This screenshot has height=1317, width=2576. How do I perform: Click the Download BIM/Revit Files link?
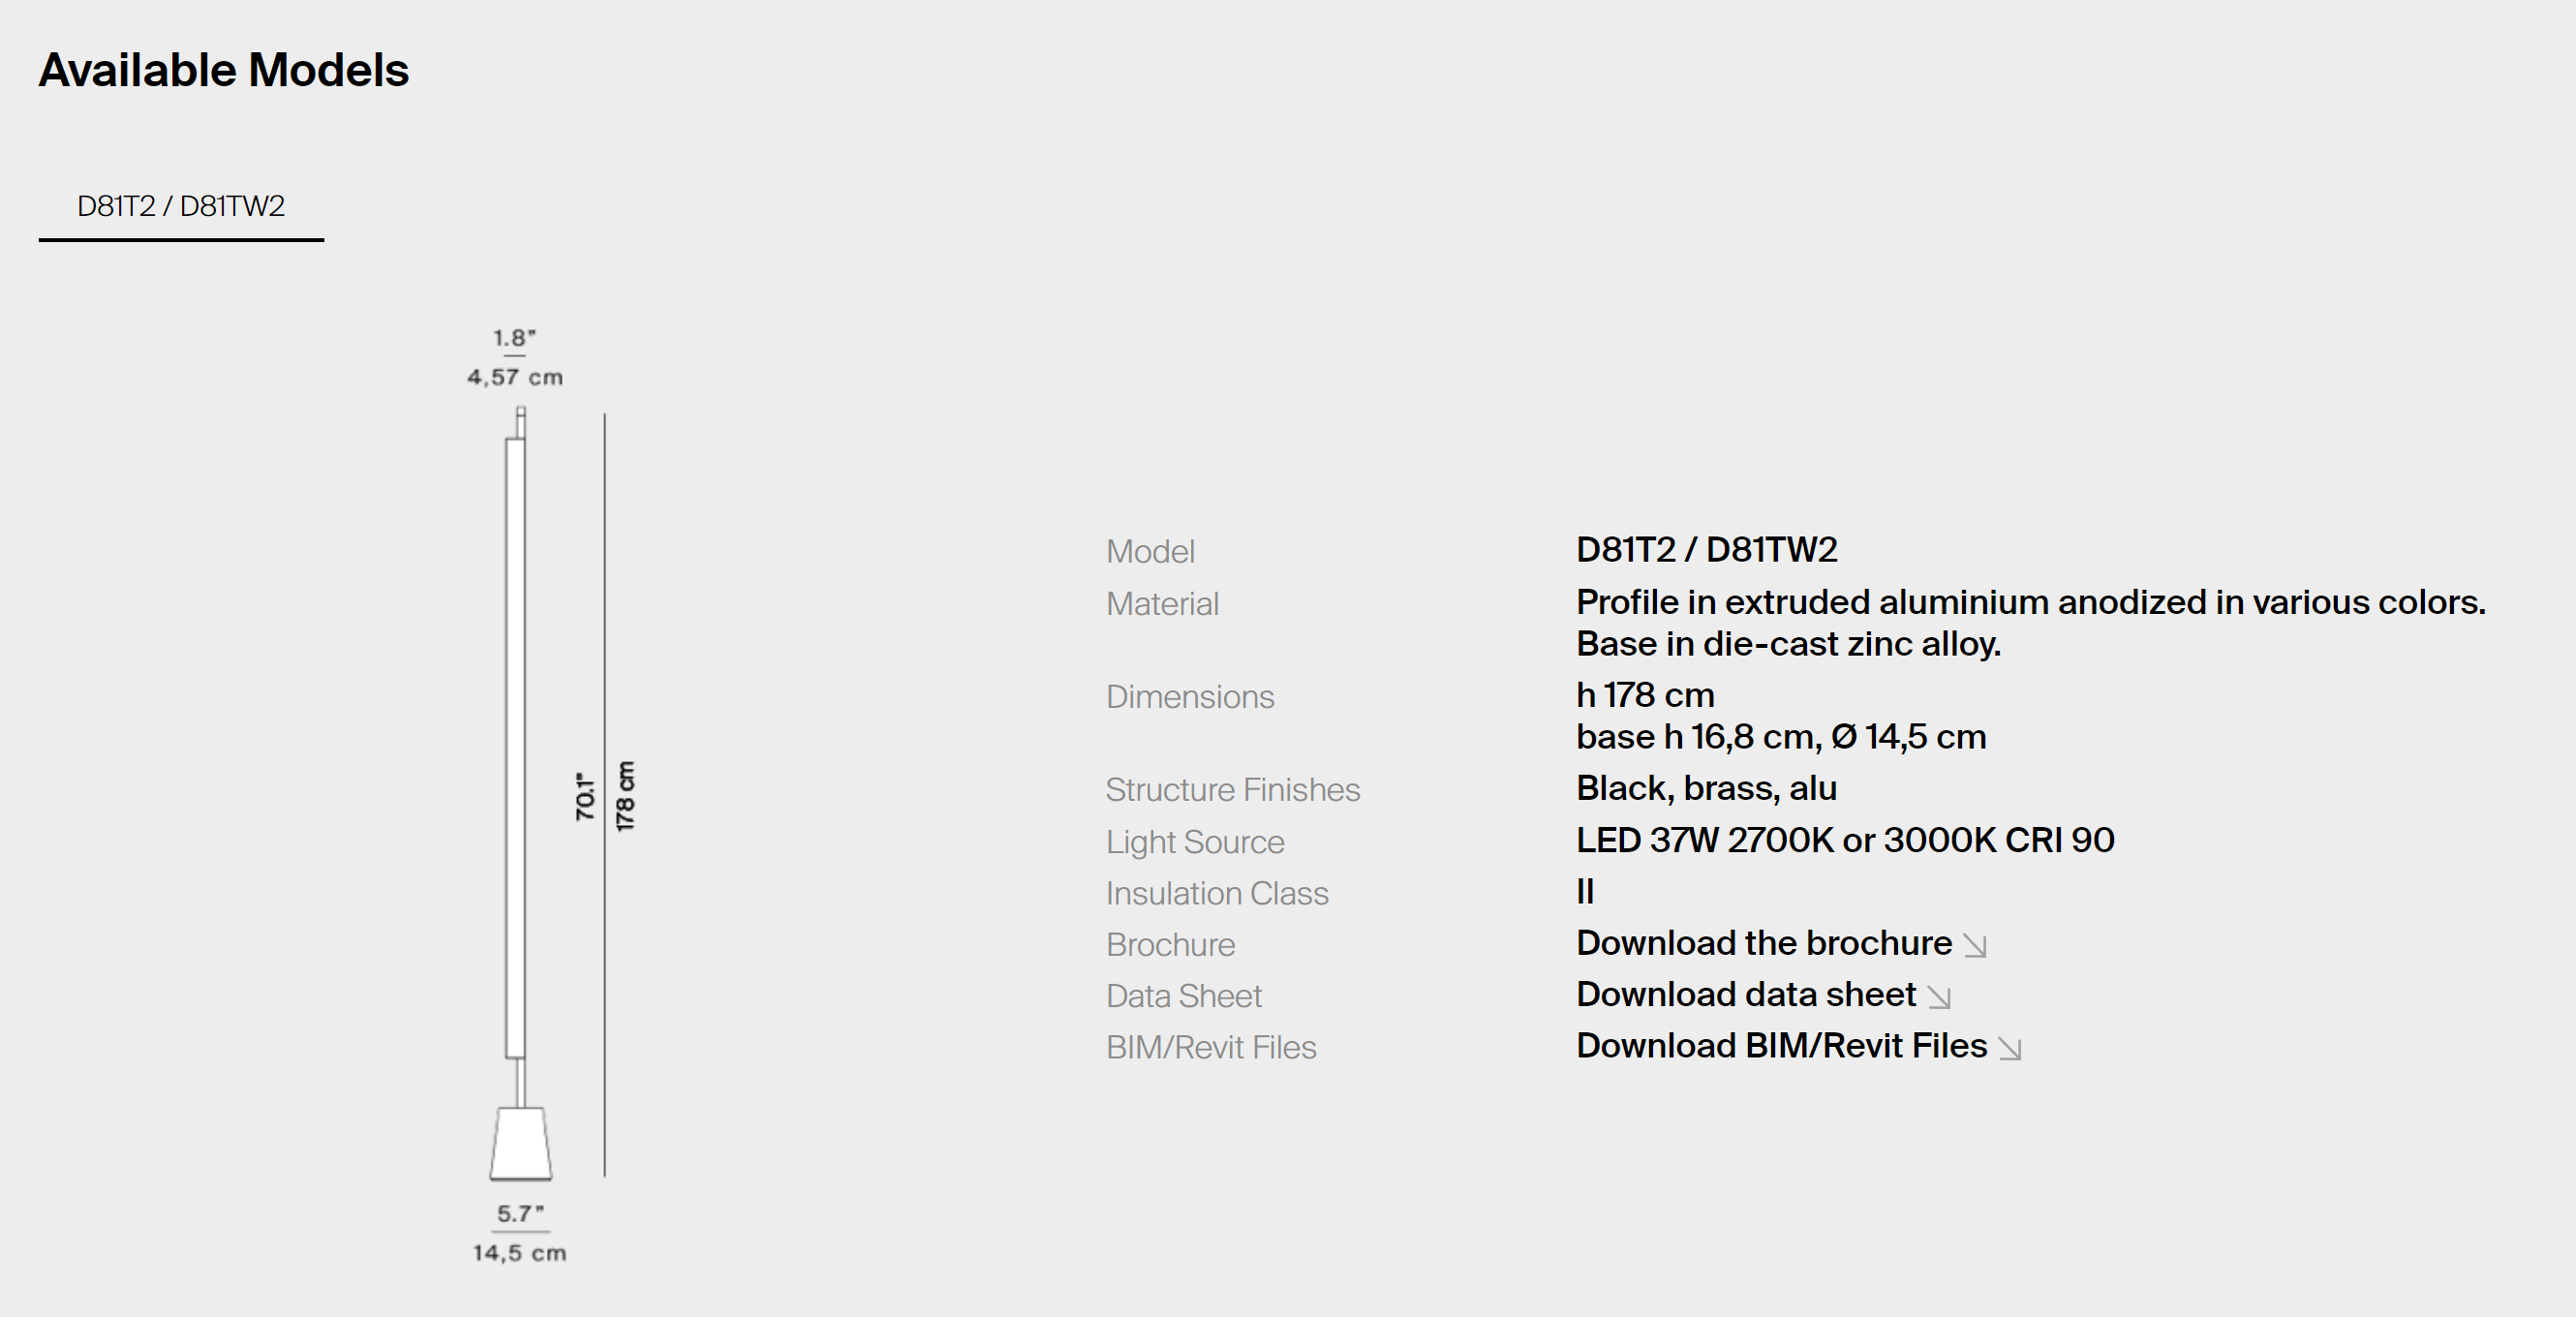pos(1781,1045)
